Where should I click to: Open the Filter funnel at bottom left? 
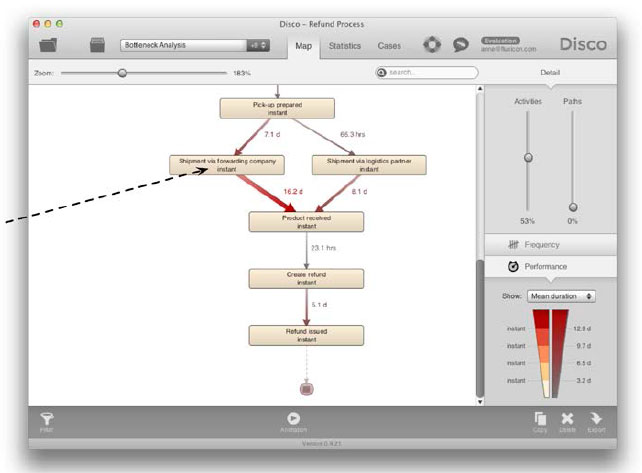tap(46, 421)
